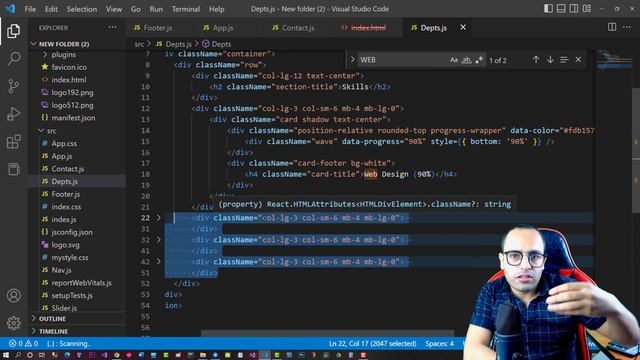Toggle bottom panel layout icon
Screen dimensions: 640x360
coord(561,9)
